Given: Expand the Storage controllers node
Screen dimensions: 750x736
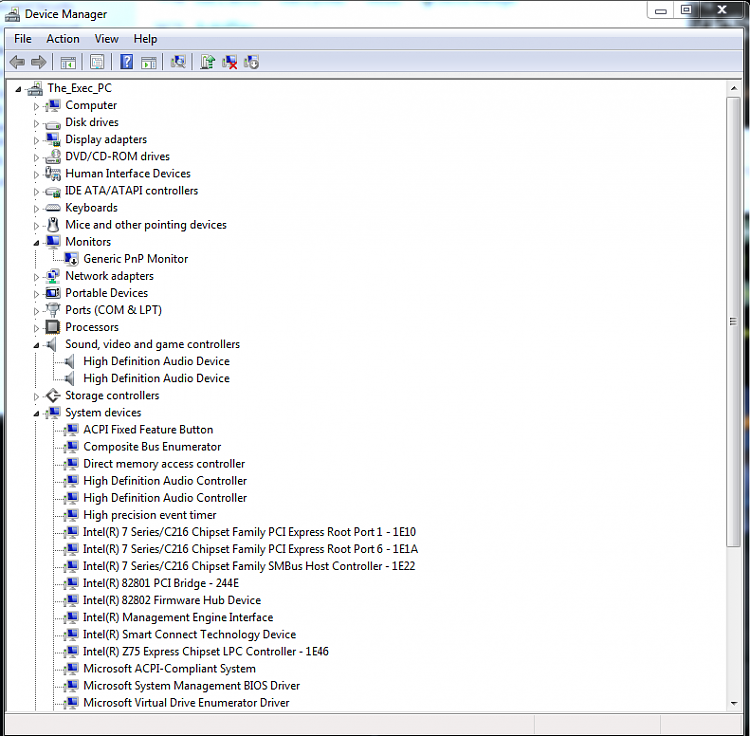Looking at the screenshot, I should point(36,396).
